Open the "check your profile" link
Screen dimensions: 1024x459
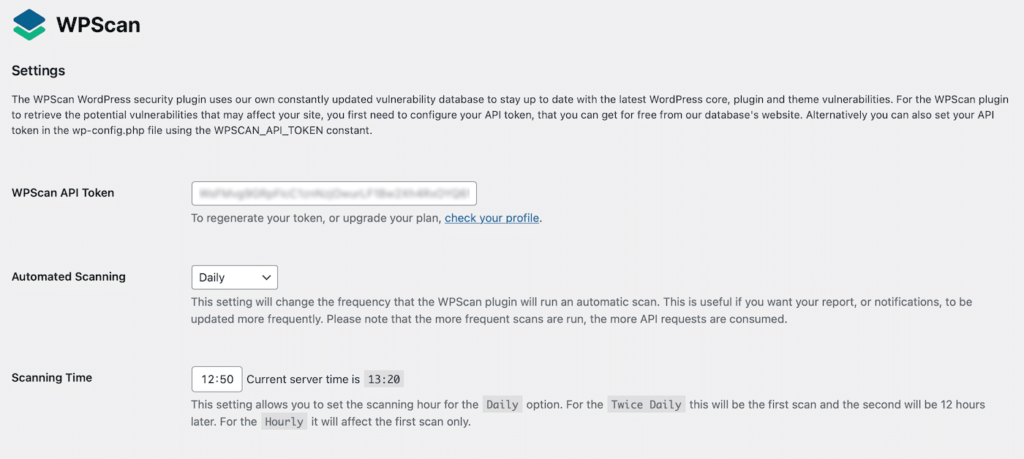pyautogui.click(x=492, y=218)
